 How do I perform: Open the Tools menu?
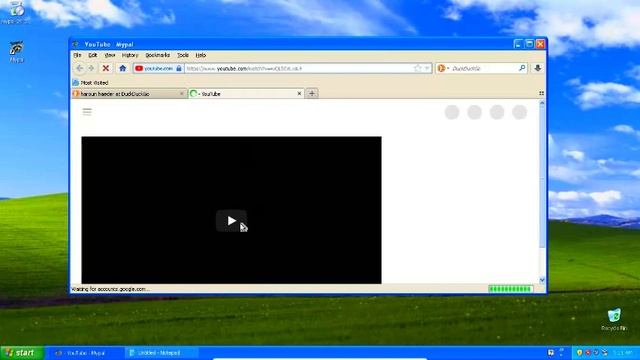coord(183,55)
